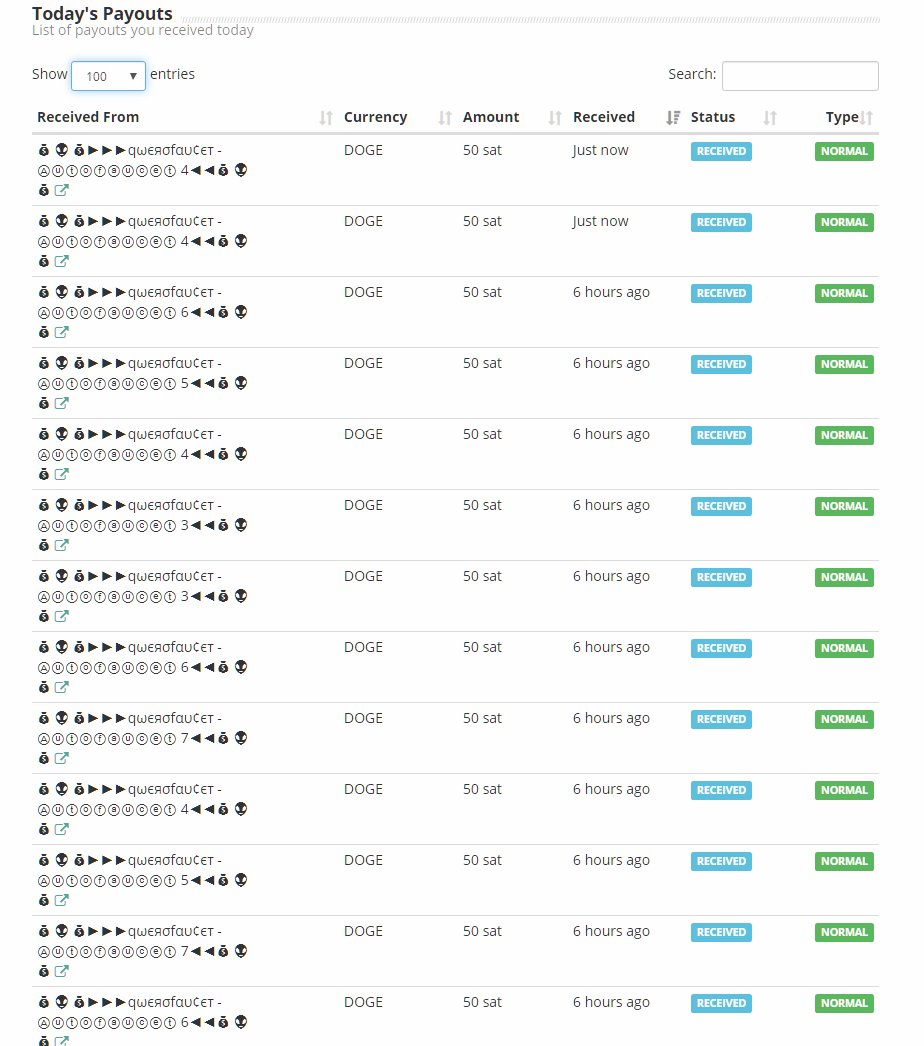Image resolution: width=924 pixels, height=1046 pixels.
Task: Focus the Search input field
Action: click(x=800, y=76)
